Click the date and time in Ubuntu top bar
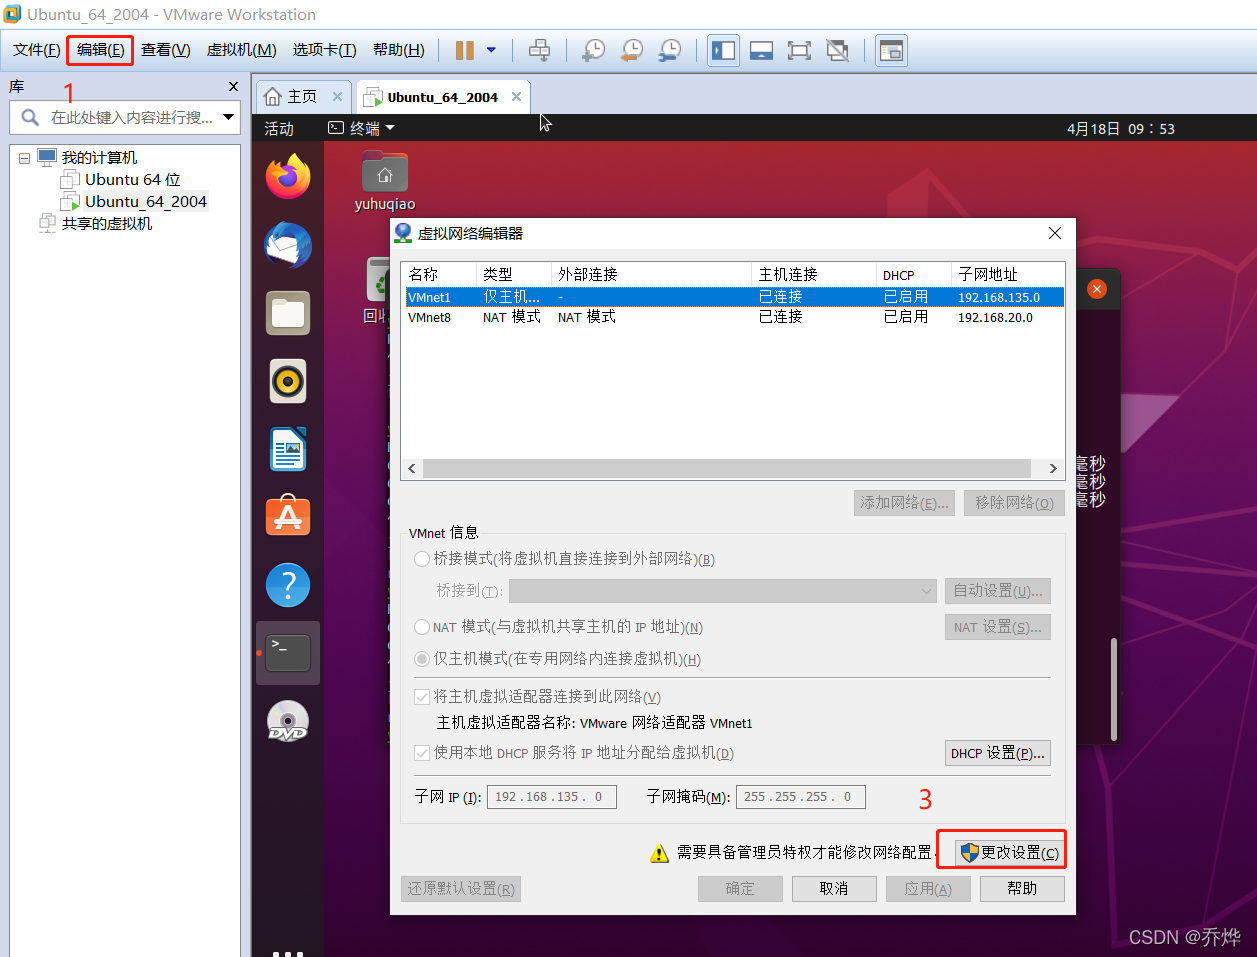 pos(1121,129)
